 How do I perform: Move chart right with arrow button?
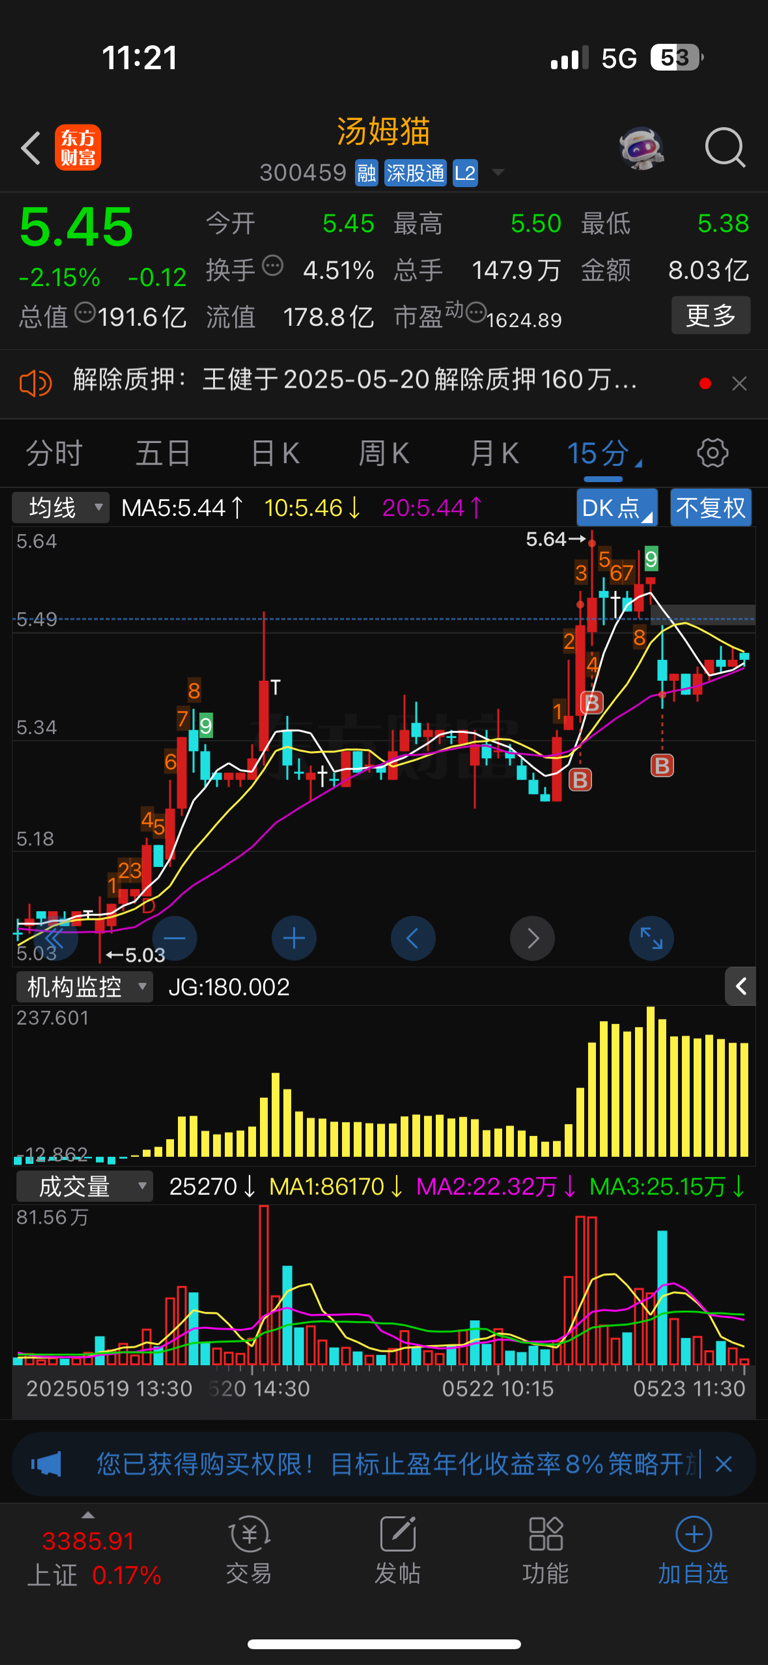(532, 938)
